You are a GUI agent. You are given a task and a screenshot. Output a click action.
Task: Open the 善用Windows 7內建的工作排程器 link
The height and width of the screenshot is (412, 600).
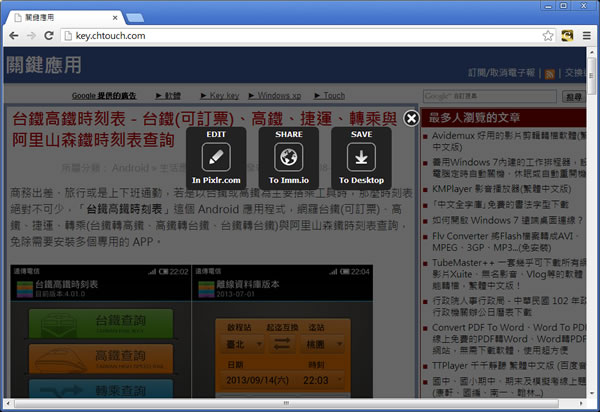509,168
